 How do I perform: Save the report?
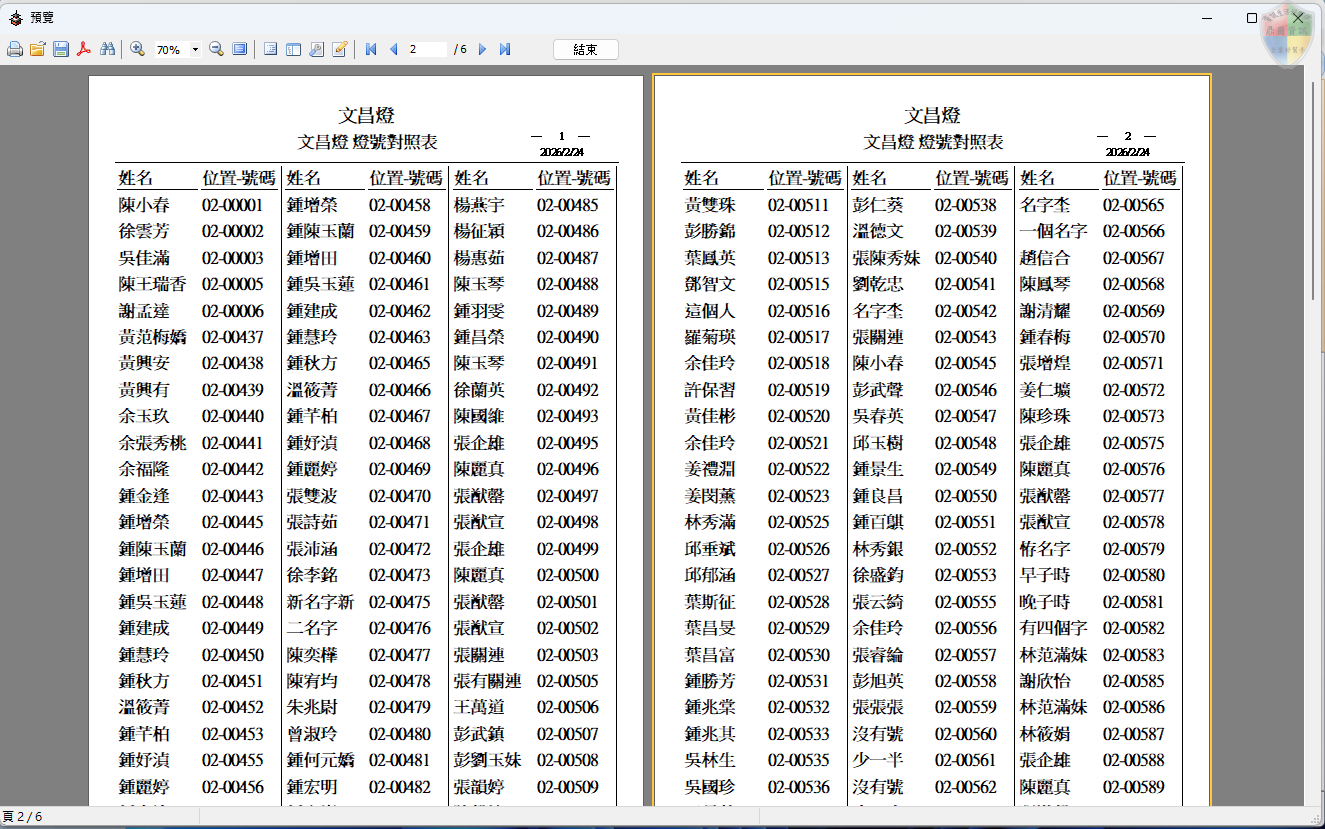(x=61, y=48)
